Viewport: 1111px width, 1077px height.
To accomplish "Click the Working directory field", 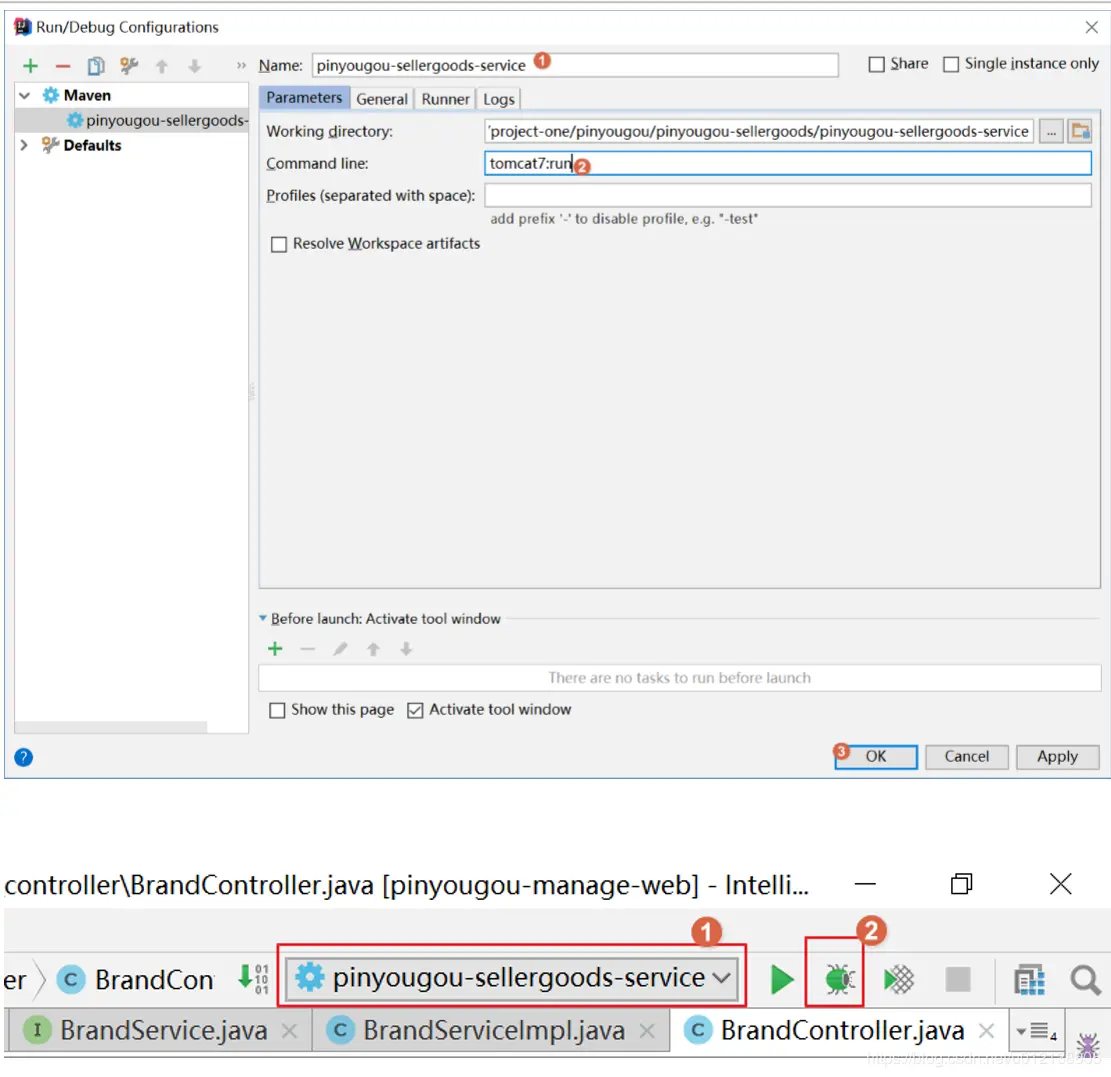I will click(x=759, y=131).
